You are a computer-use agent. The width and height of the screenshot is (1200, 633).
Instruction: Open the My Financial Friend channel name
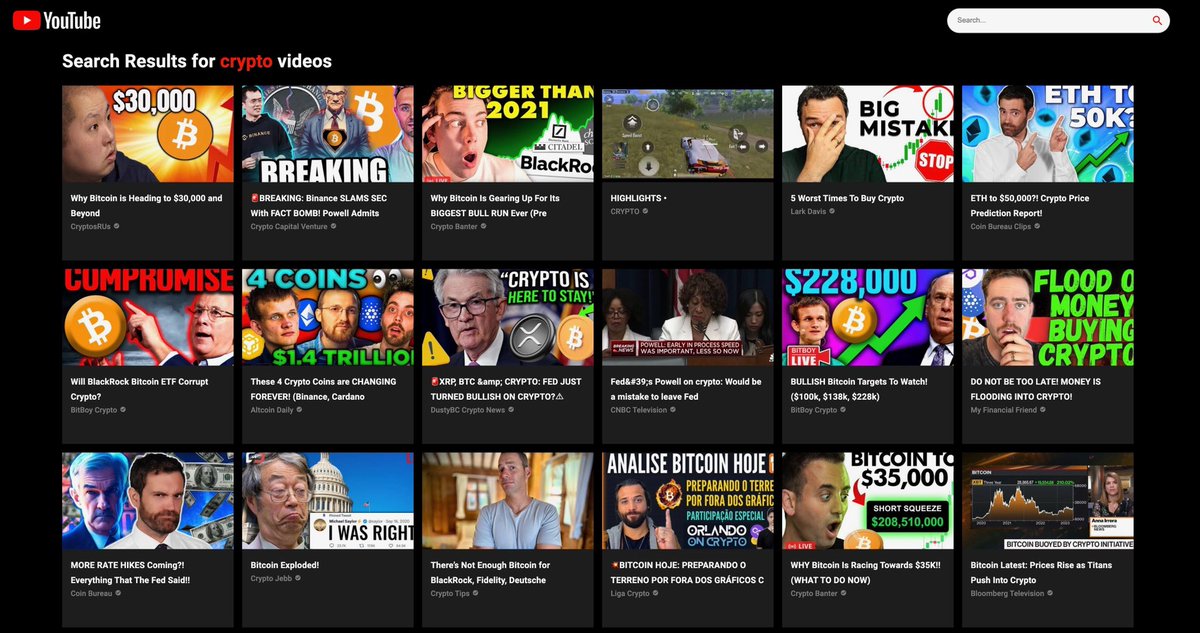(x=1003, y=410)
